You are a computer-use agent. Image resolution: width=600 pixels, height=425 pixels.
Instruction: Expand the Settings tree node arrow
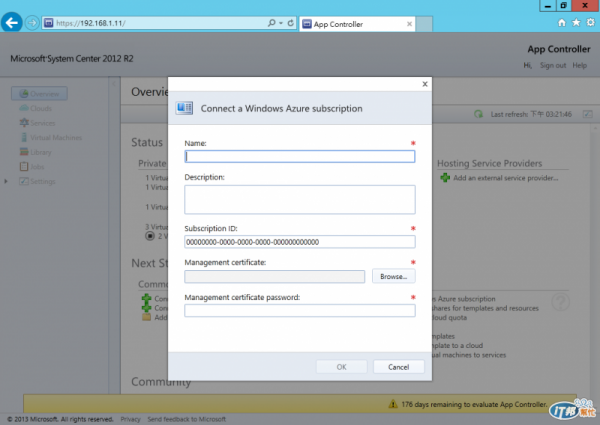(6, 181)
